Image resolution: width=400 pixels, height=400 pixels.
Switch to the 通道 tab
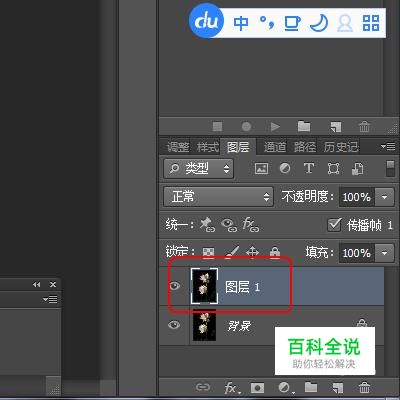275,147
